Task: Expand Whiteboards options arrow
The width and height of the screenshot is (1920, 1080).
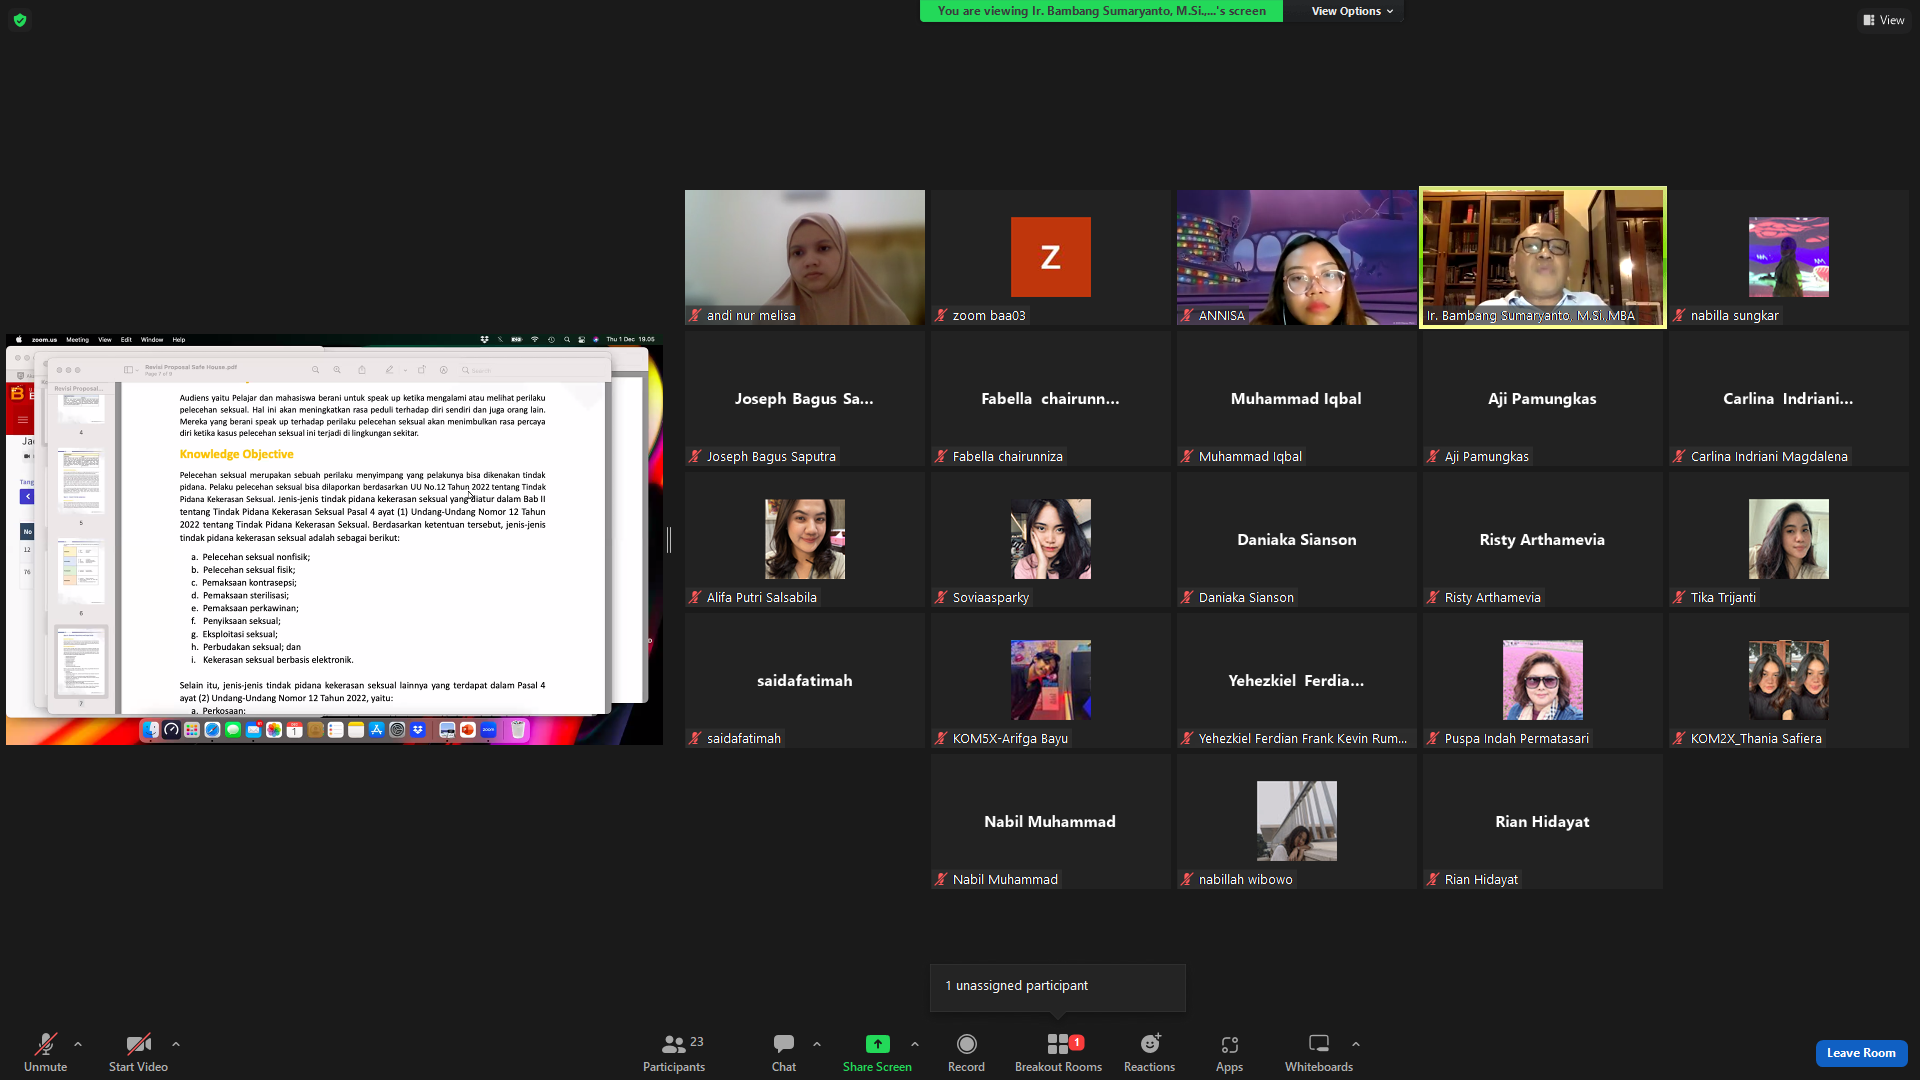Action: 1356,1044
